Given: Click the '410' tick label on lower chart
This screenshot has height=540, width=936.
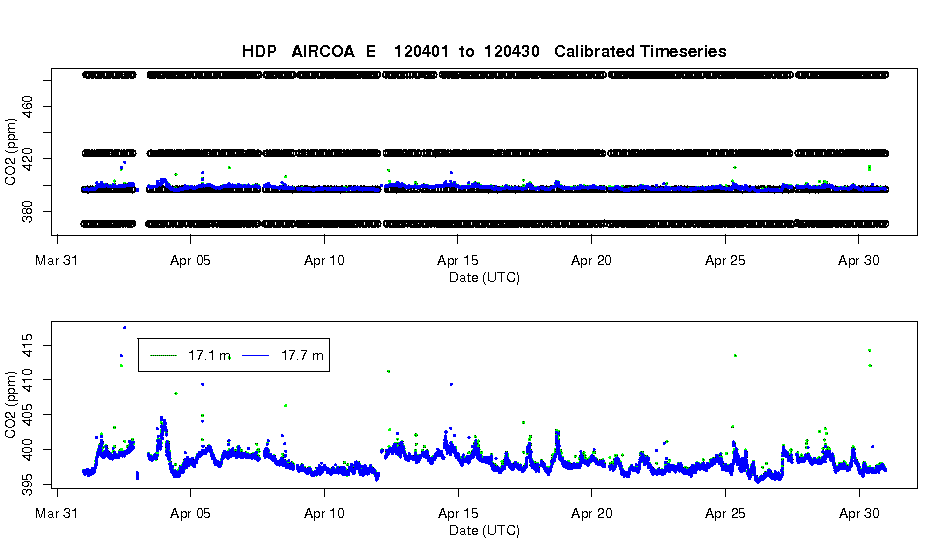Looking at the screenshot, I should pos(27,380).
